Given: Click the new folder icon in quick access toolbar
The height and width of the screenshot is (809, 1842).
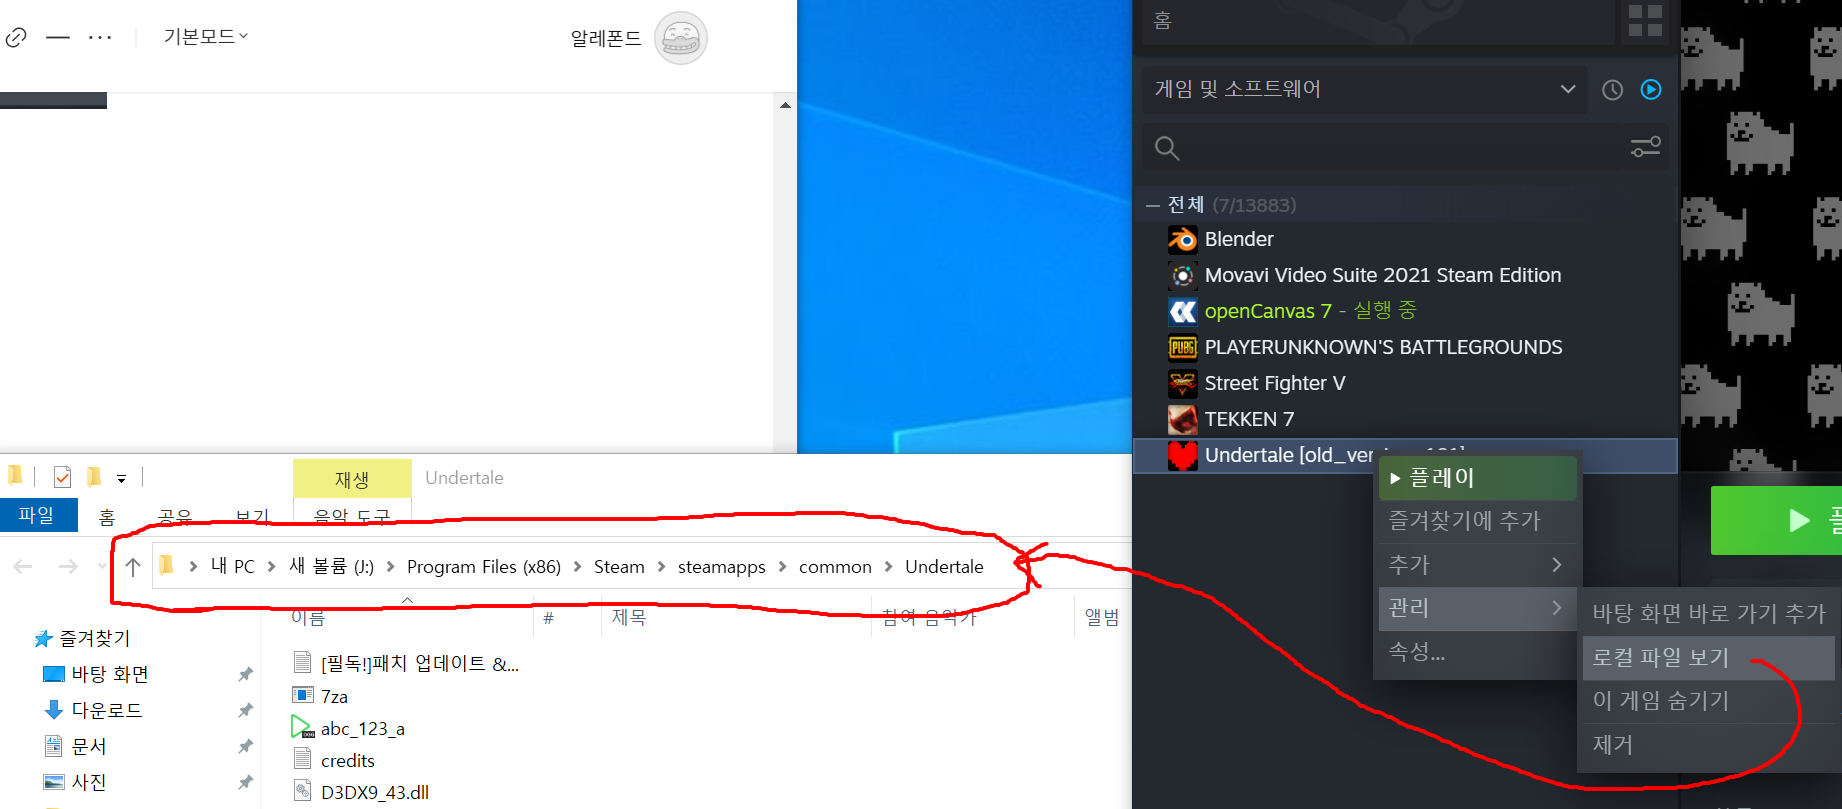Looking at the screenshot, I should [94, 477].
